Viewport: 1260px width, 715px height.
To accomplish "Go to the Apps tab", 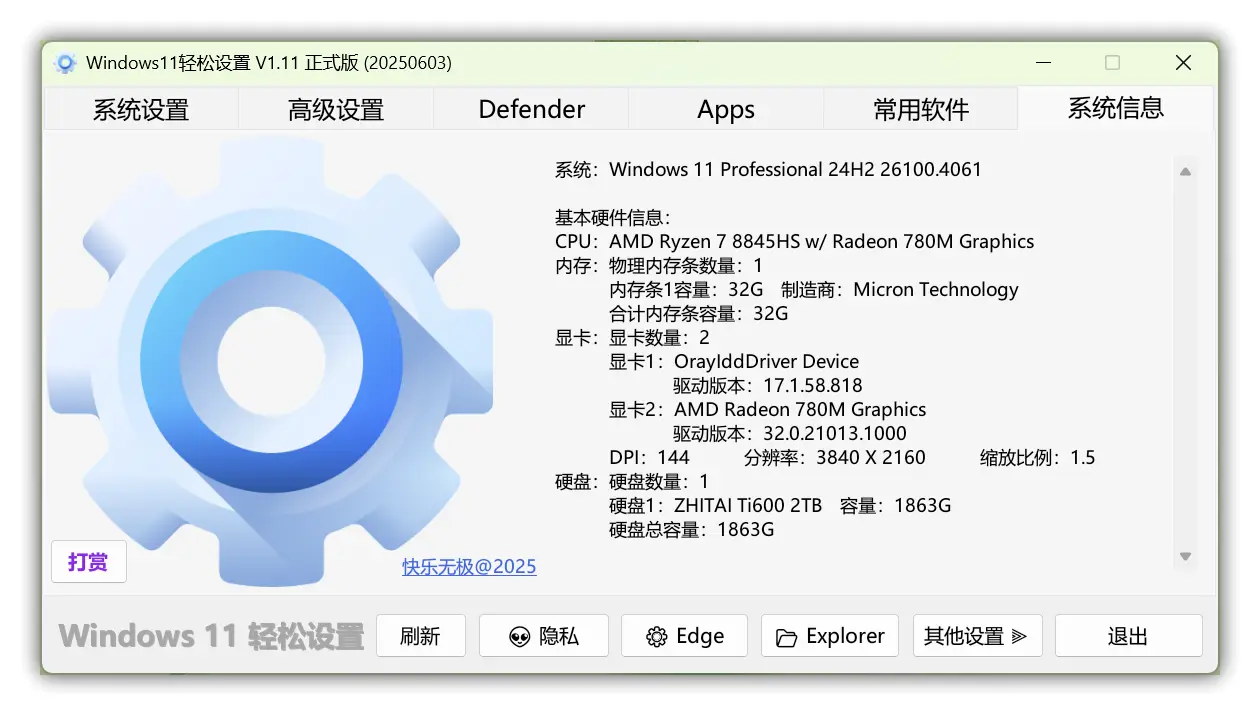I will click(x=726, y=109).
